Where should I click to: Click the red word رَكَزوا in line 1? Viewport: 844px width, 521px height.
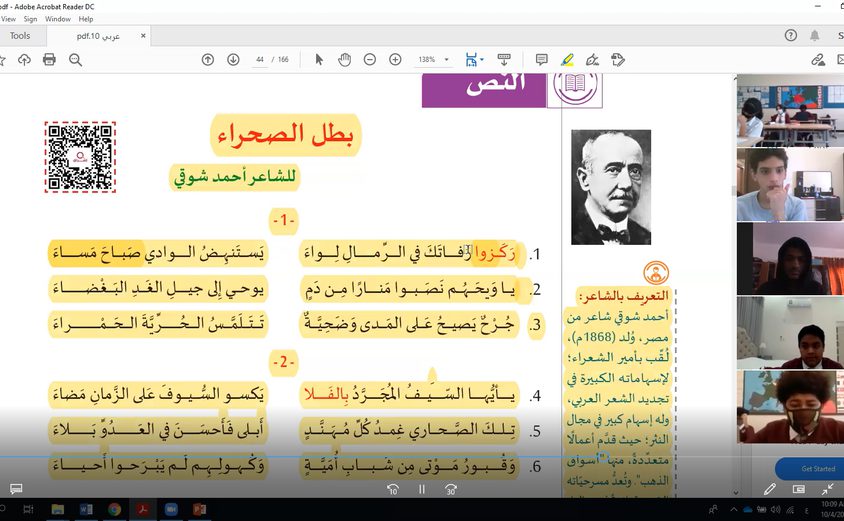[495, 252]
